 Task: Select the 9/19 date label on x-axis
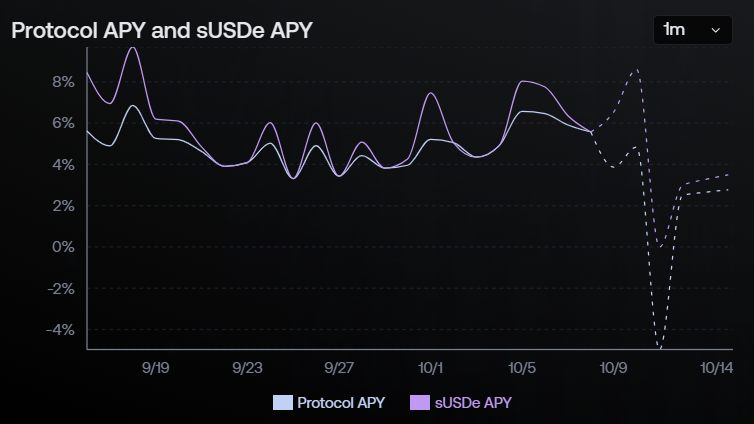tap(155, 367)
